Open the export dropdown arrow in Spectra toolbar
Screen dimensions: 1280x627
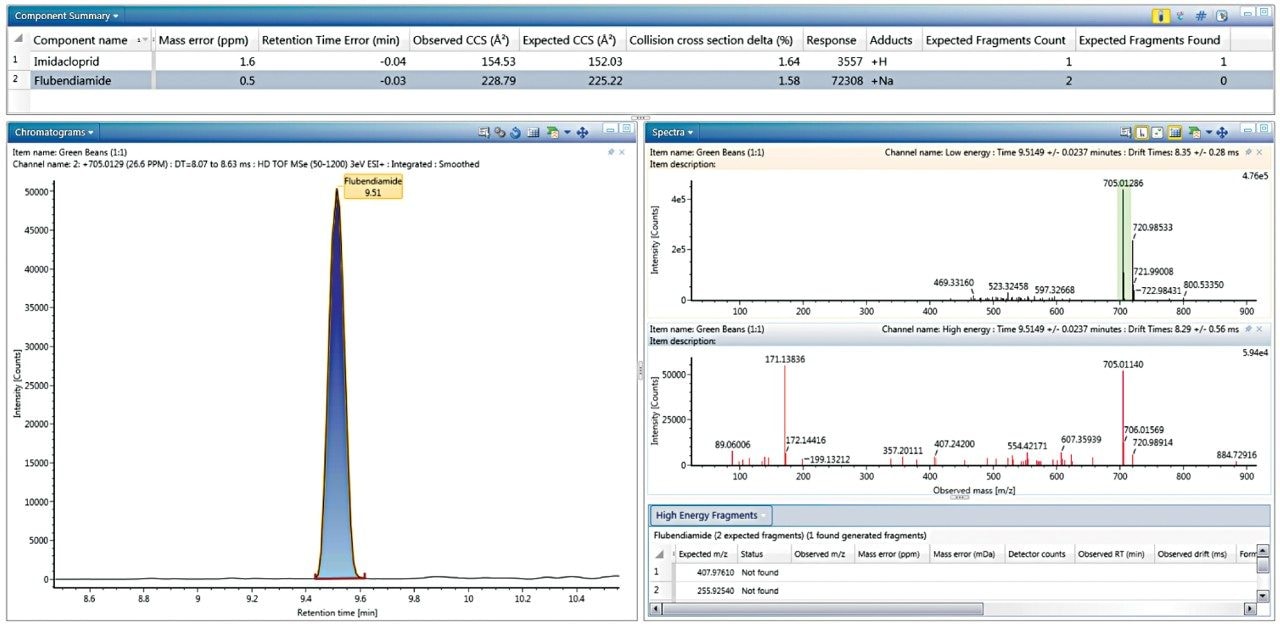tap(1208, 131)
